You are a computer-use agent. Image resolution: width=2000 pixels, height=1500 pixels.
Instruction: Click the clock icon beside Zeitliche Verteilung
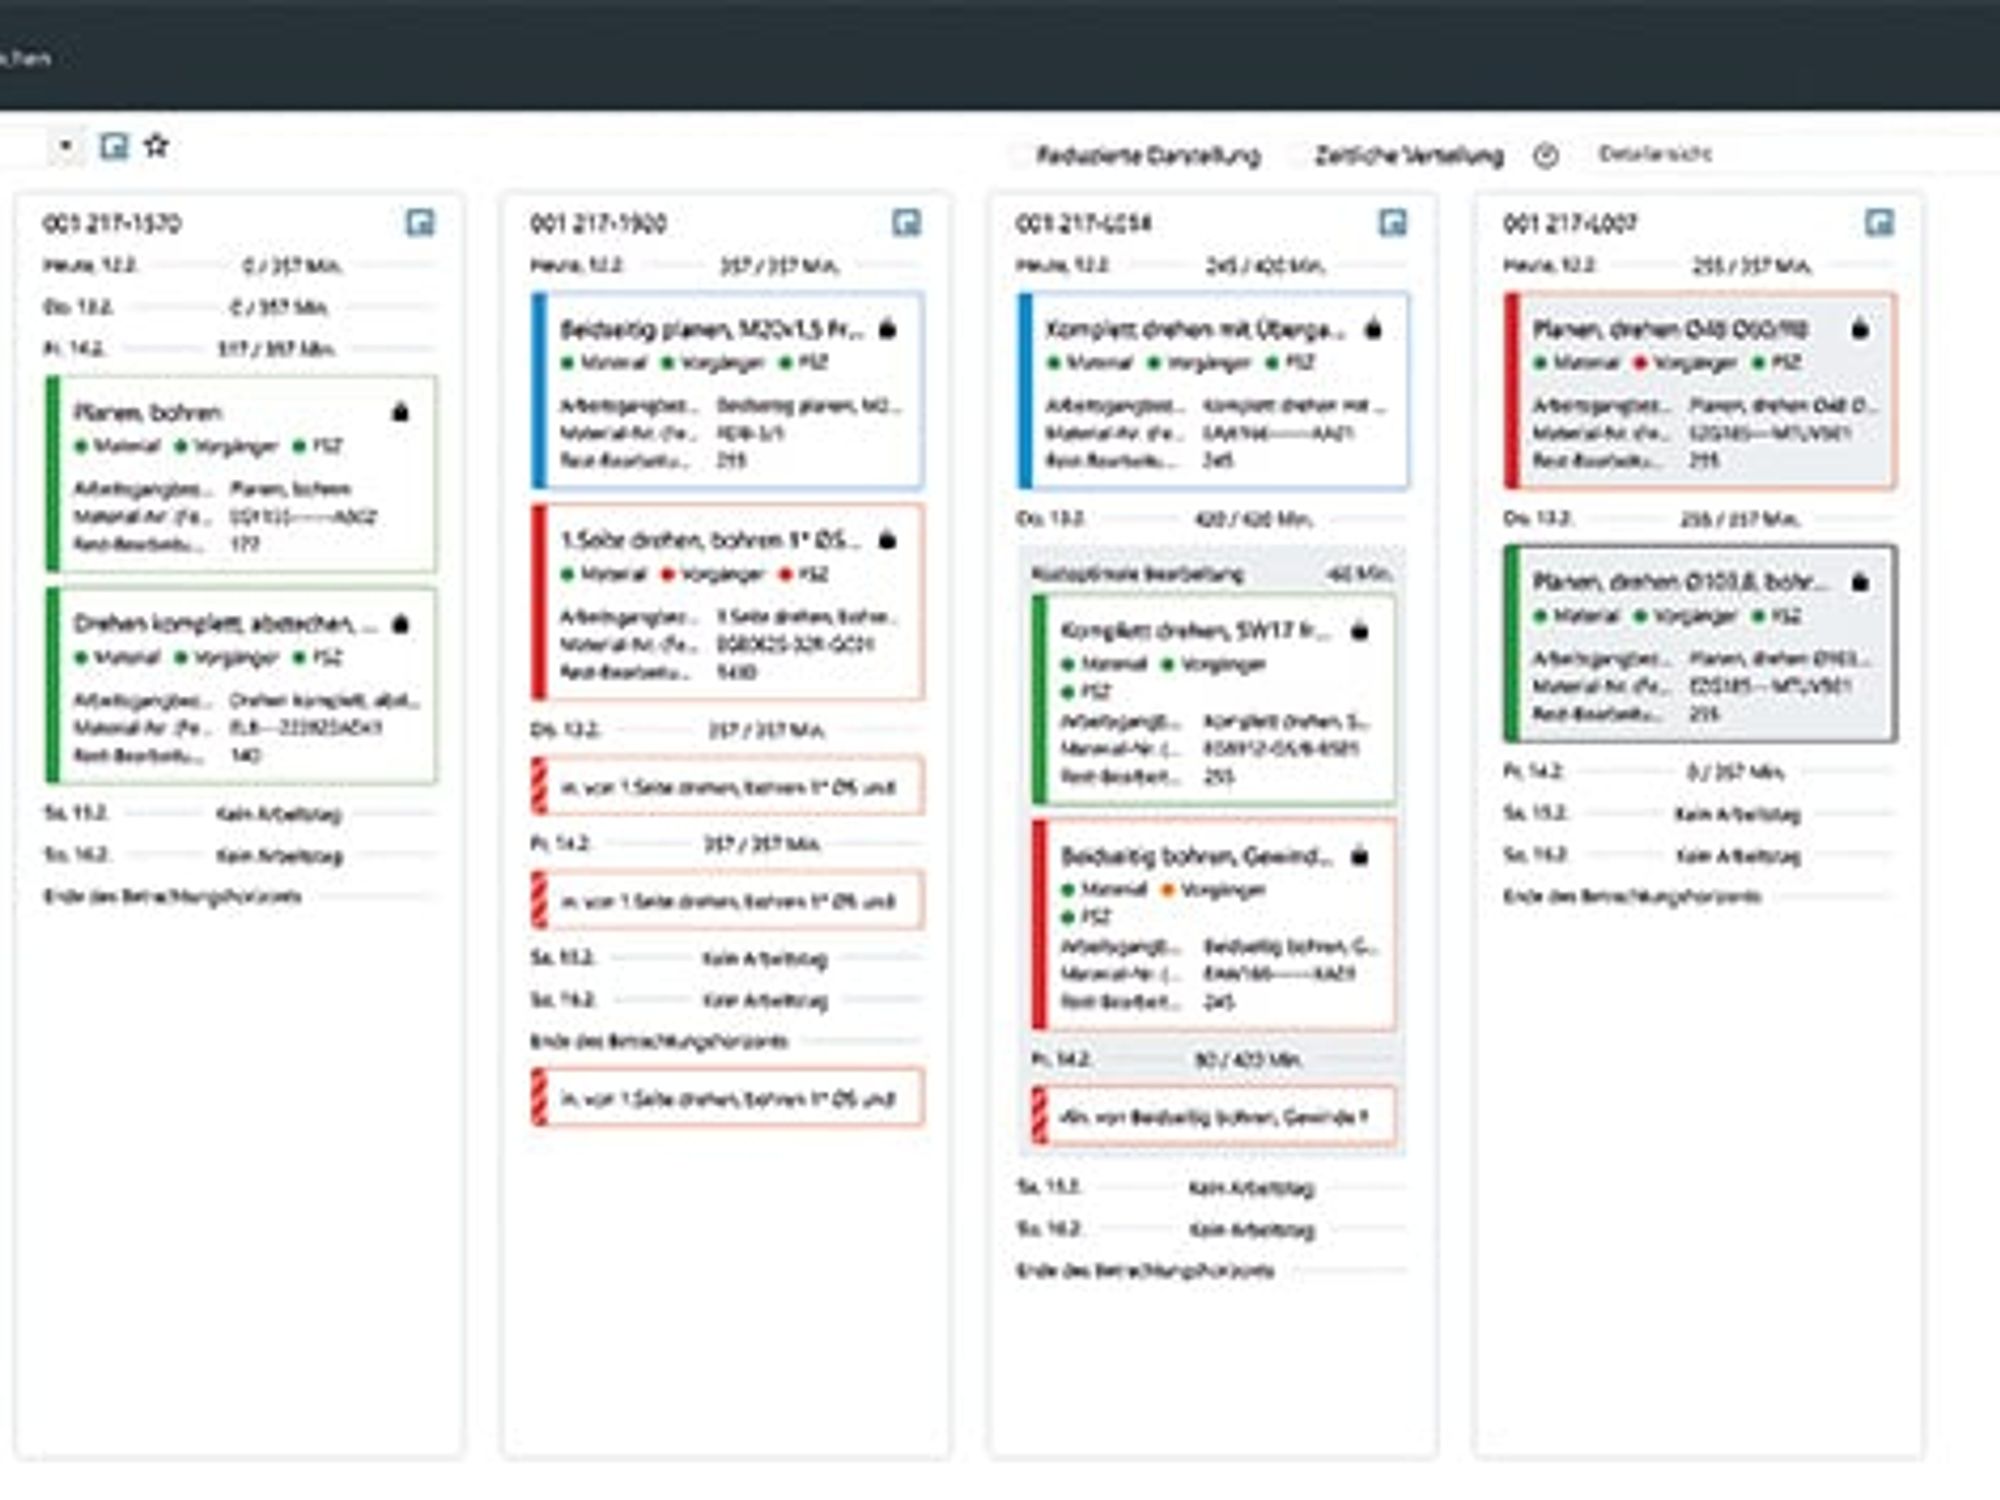(1546, 155)
